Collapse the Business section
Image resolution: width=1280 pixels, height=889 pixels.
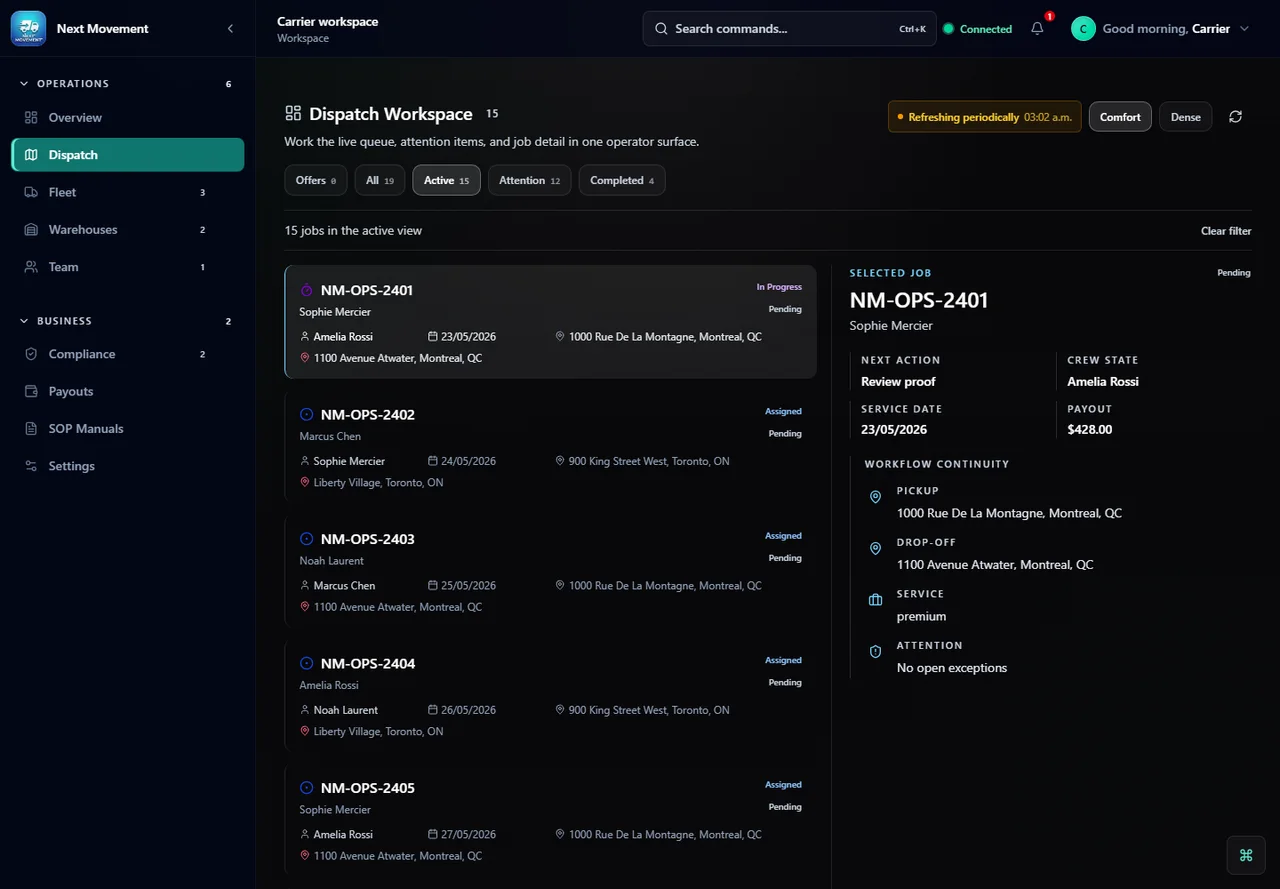(25, 321)
